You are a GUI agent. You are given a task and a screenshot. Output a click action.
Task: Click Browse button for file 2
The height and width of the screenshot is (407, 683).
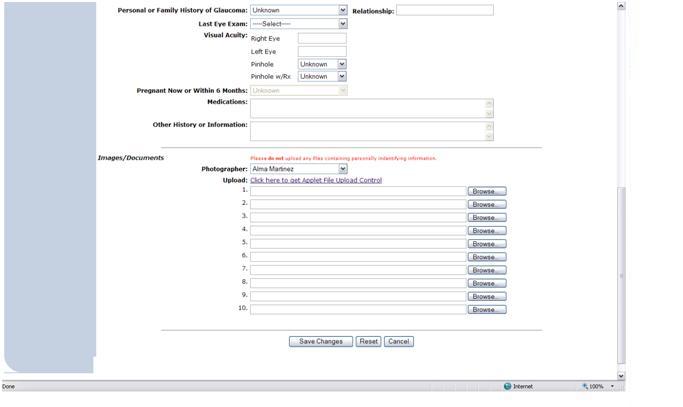(x=487, y=204)
